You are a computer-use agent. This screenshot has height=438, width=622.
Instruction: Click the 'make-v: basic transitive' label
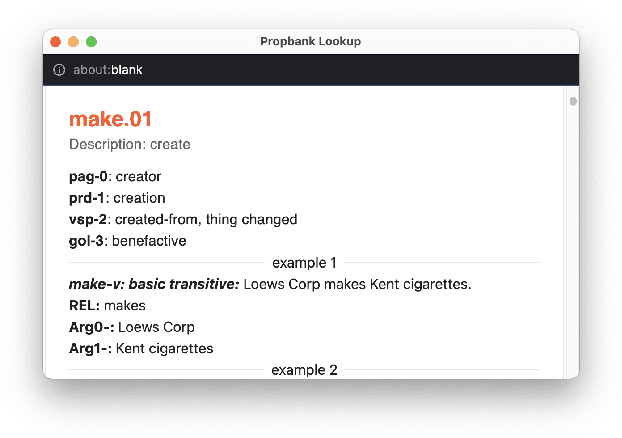coord(154,284)
